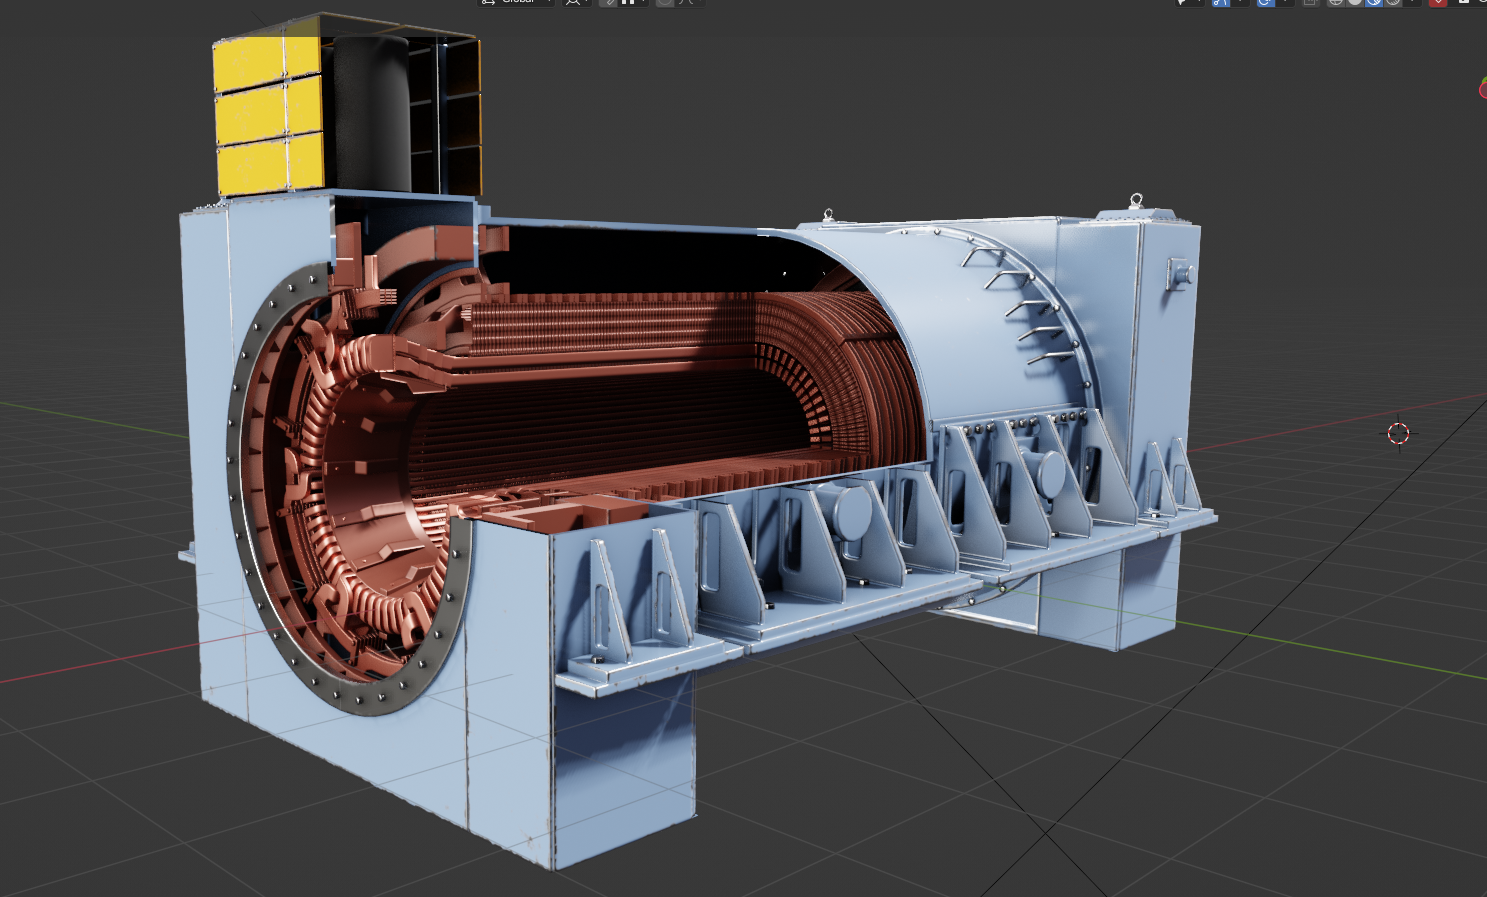Select the yellow panel on top housing

tap(250, 115)
